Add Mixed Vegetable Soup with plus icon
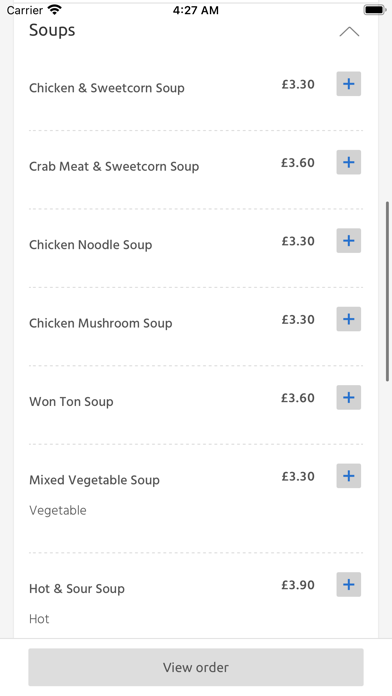Viewport: 392px width, 696px height. click(x=348, y=476)
